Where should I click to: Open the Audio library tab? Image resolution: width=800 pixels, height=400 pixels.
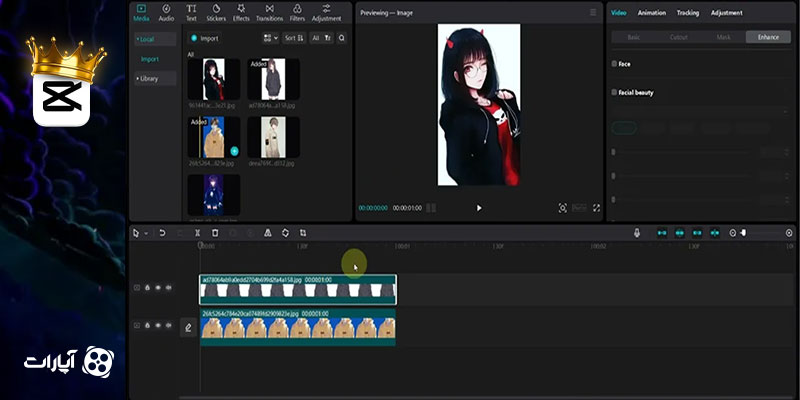(166, 13)
